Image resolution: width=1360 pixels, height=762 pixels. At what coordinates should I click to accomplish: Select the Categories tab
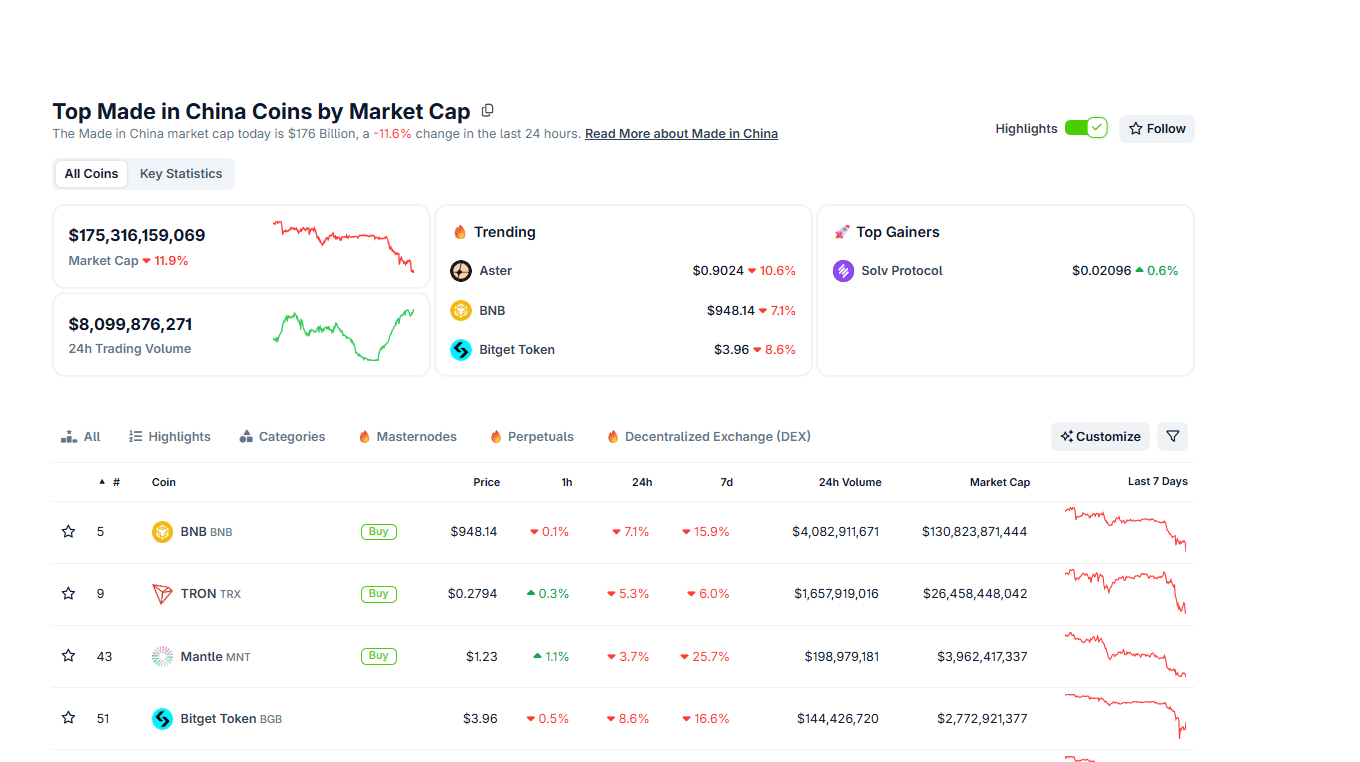(x=283, y=437)
